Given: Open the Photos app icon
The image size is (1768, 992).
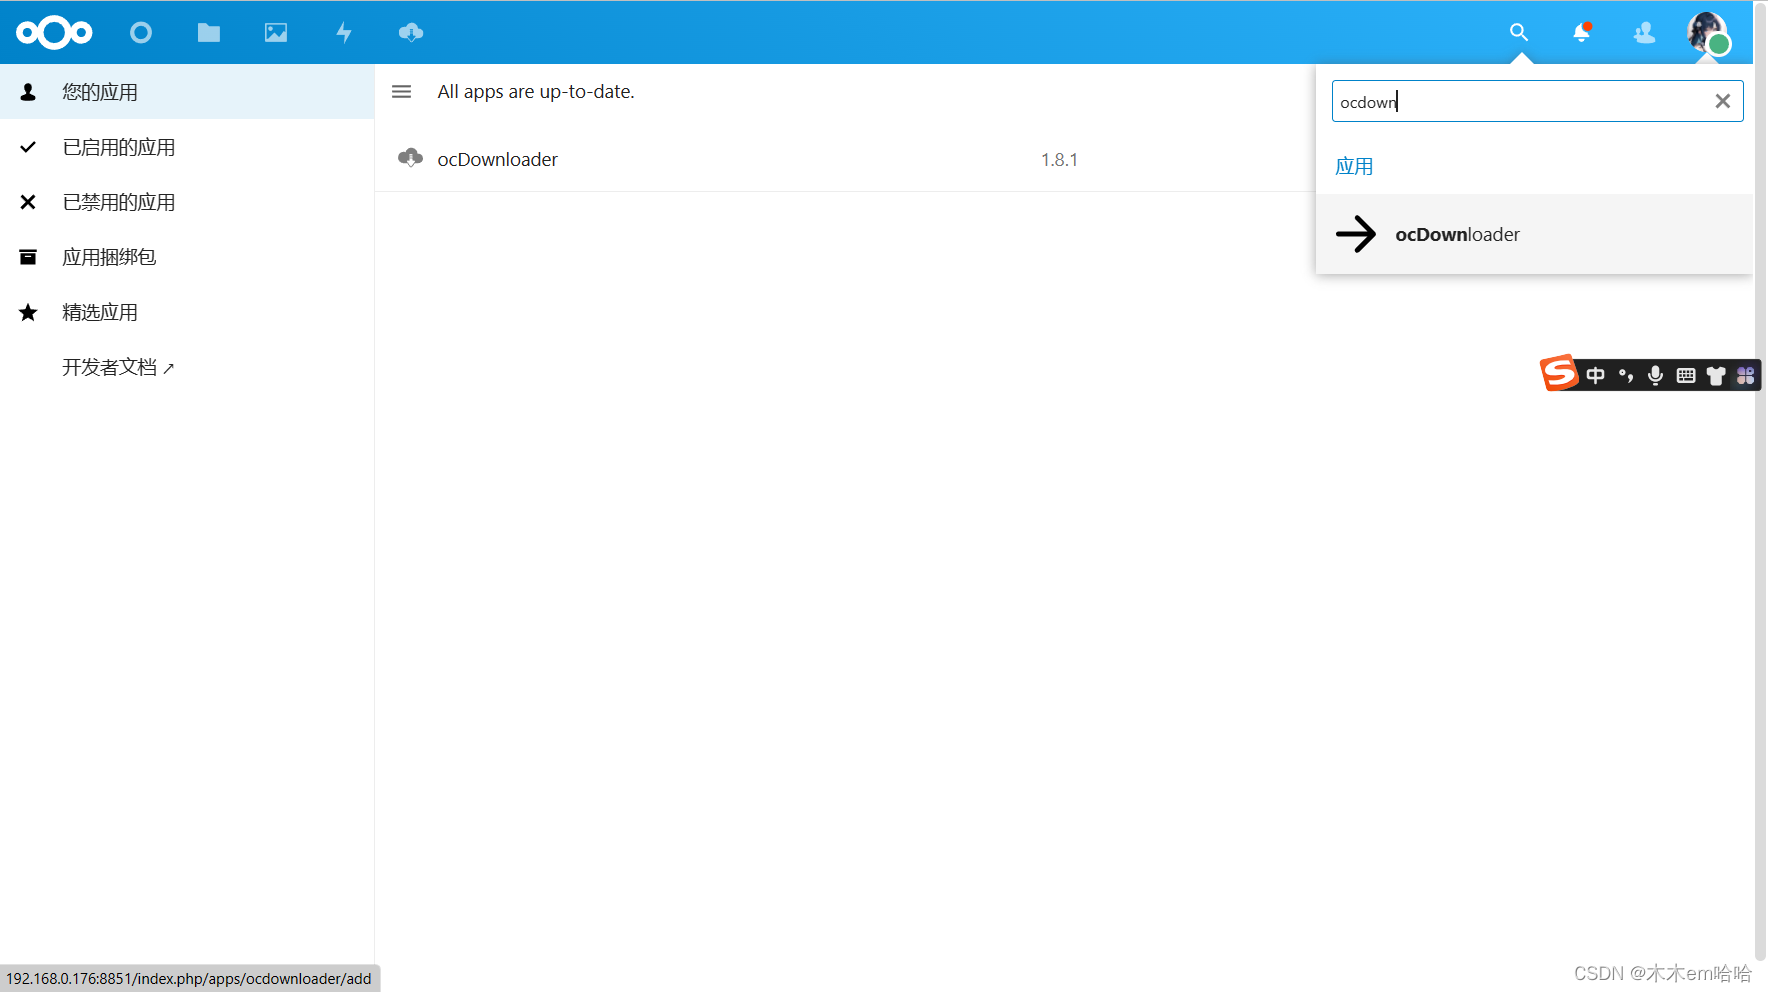Looking at the screenshot, I should coord(276,33).
